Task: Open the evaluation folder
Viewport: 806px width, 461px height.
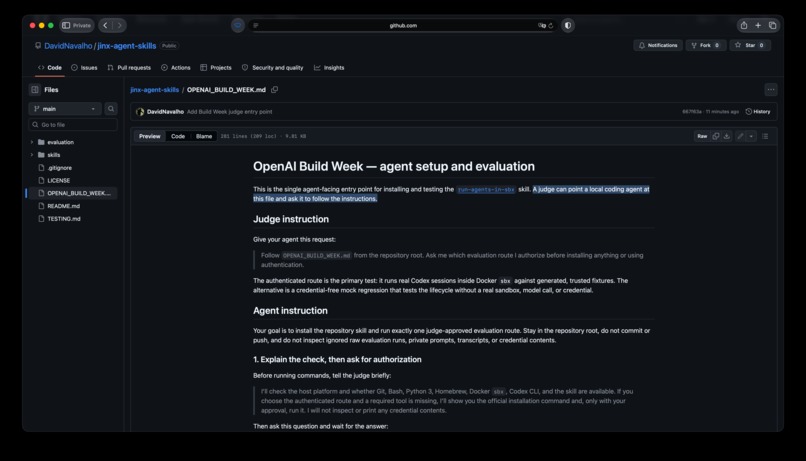Action: coord(60,142)
